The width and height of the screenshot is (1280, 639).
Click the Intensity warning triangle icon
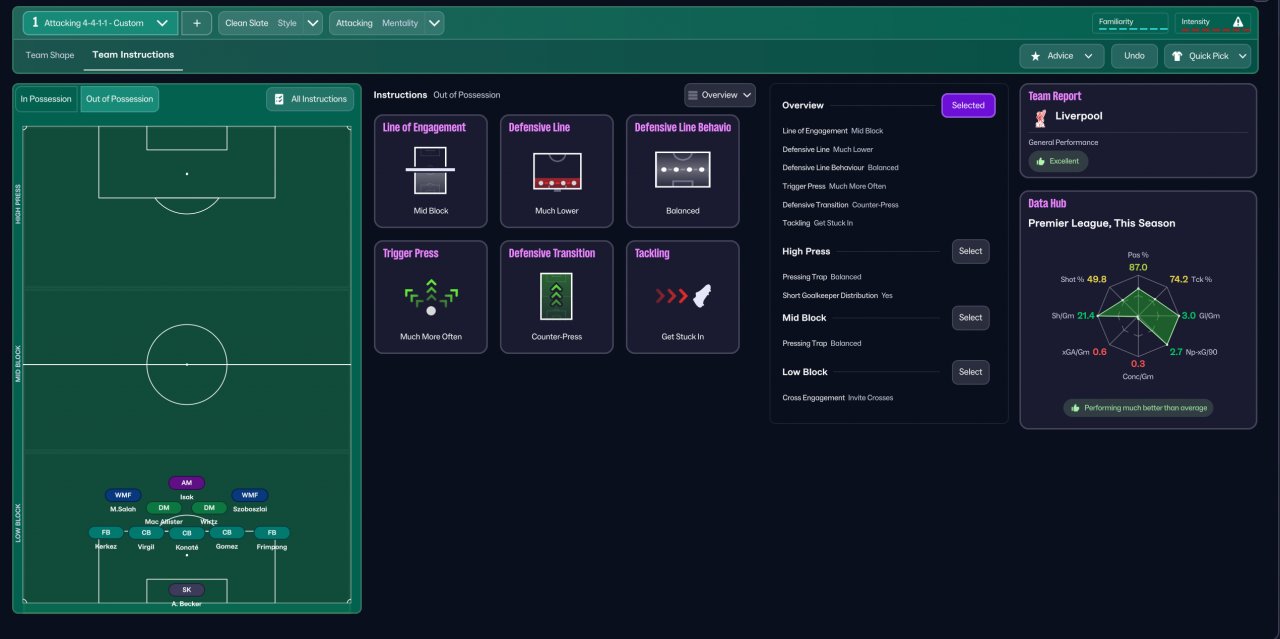1237,22
